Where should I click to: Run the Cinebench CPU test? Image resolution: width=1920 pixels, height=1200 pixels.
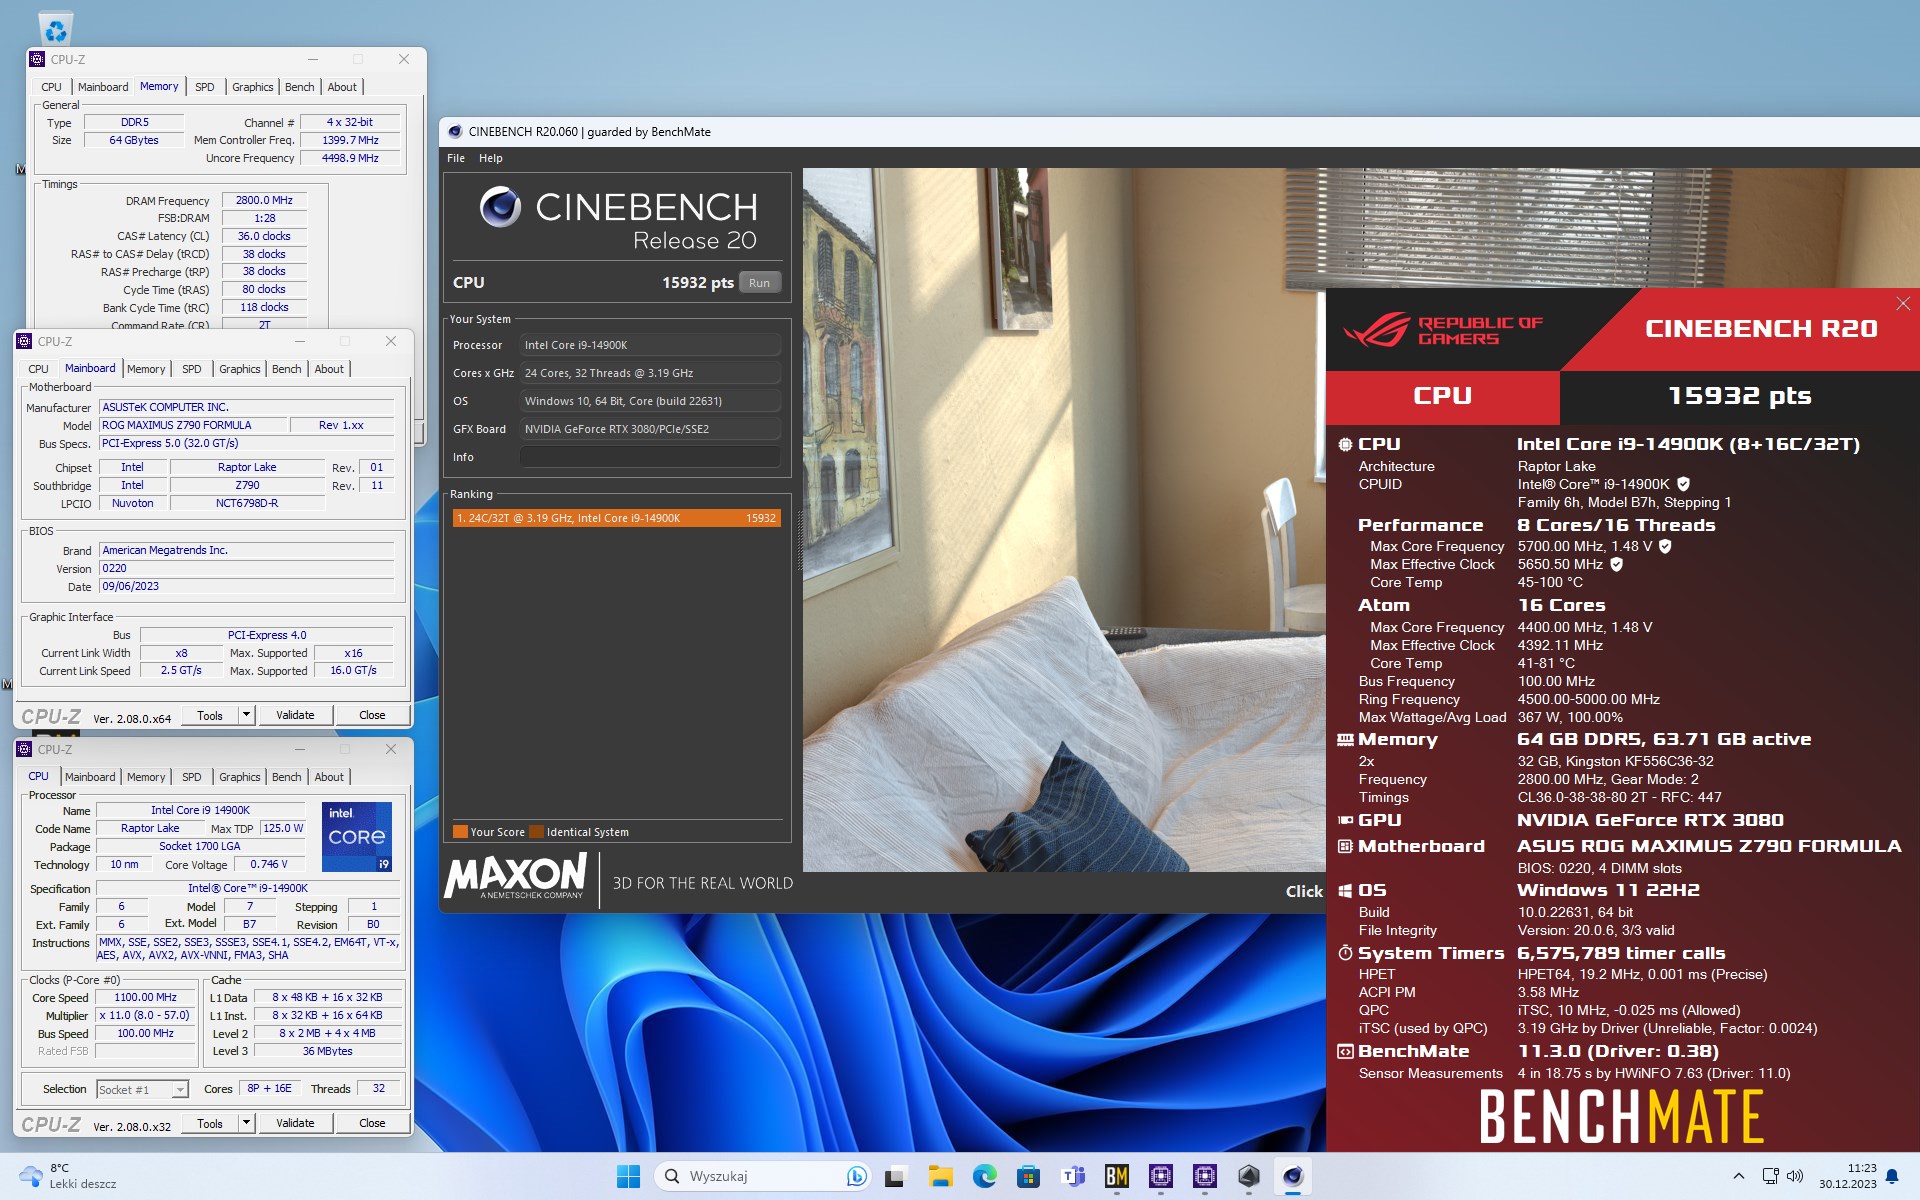point(760,283)
